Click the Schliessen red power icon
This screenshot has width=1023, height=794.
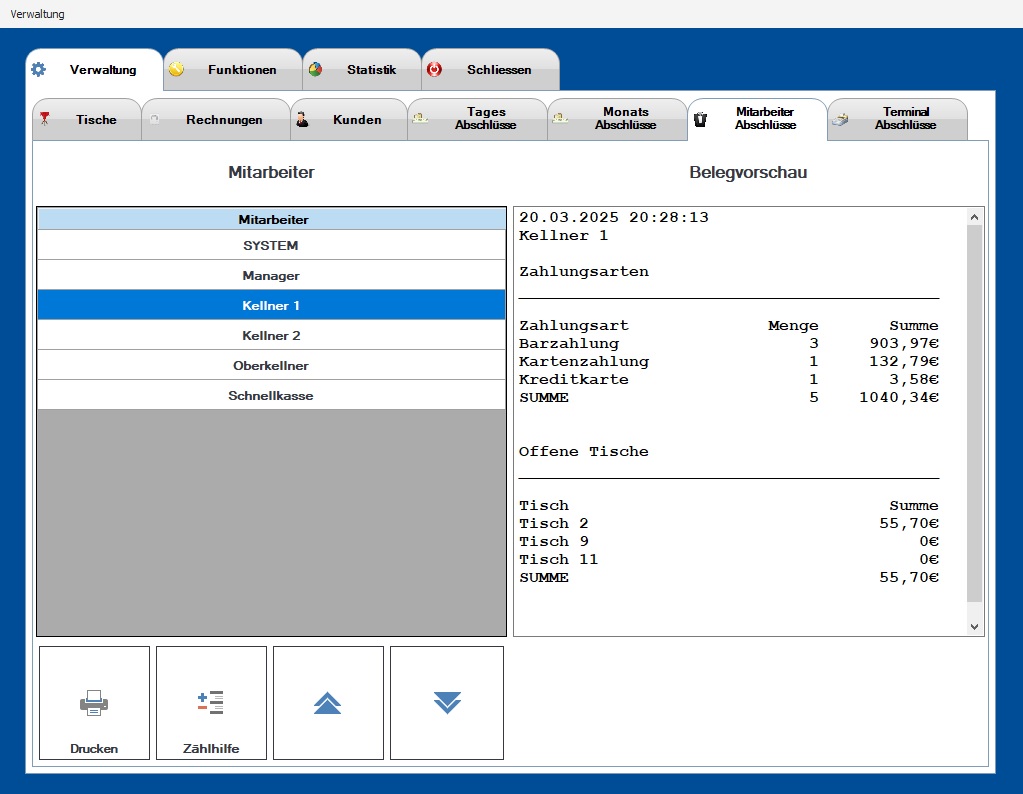coord(434,70)
